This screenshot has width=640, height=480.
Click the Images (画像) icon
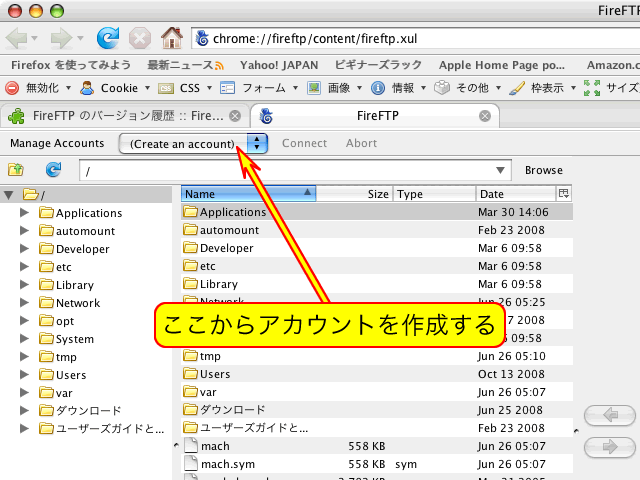[x=314, y=88]
